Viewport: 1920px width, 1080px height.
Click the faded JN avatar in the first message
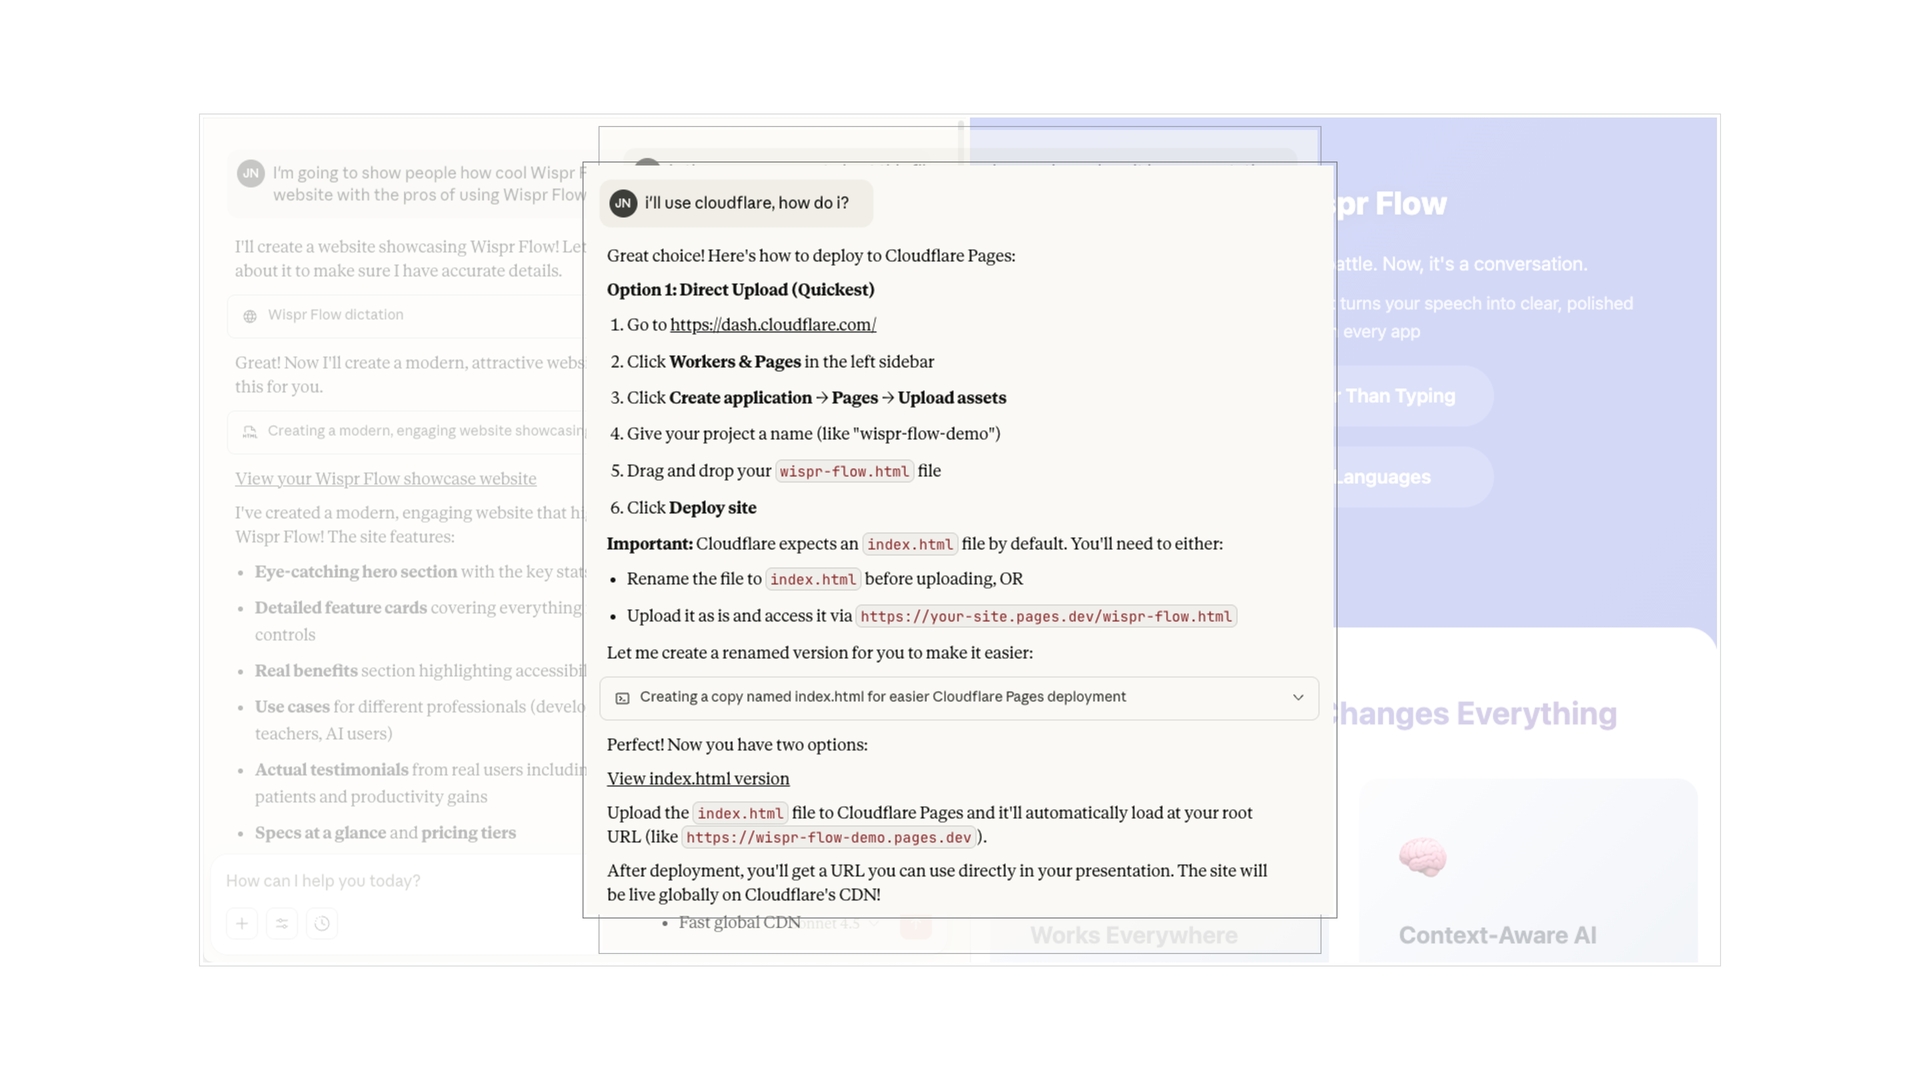click(251, 173)
